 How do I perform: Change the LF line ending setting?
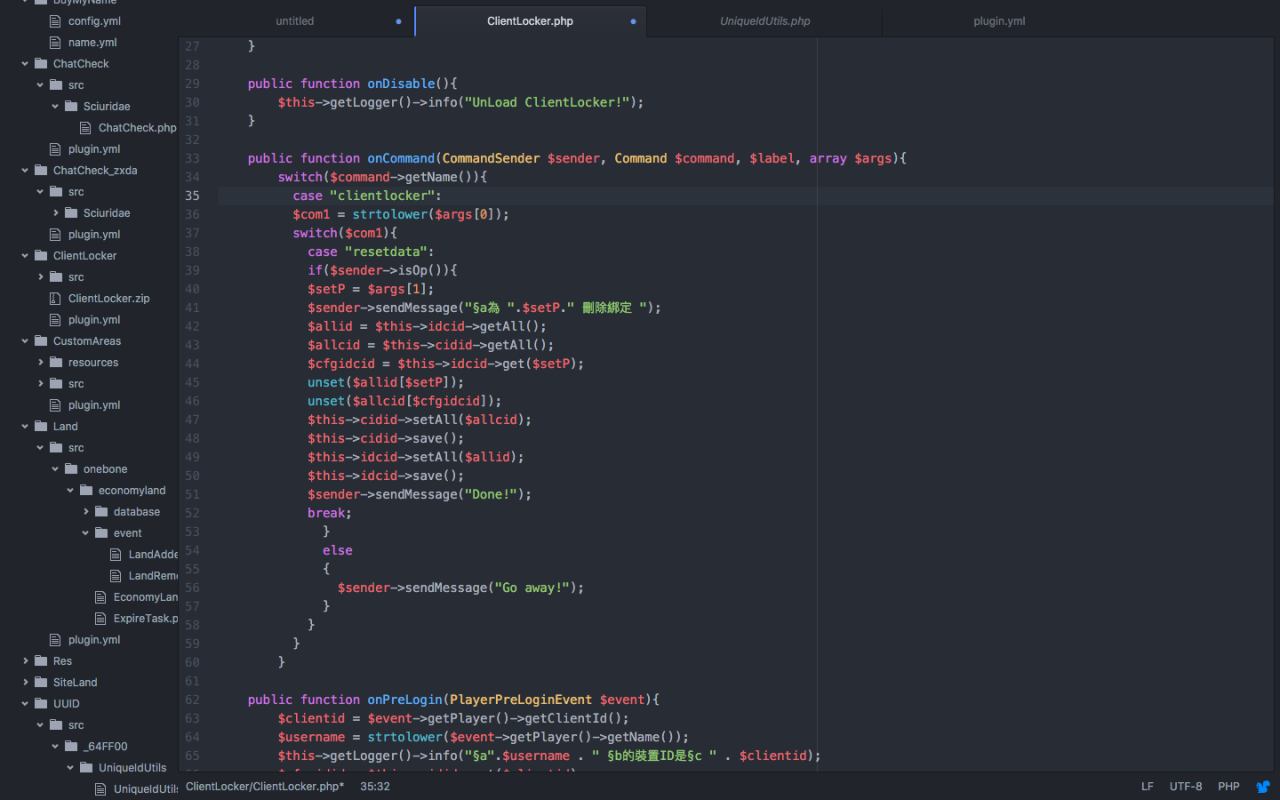(1147, 787)
